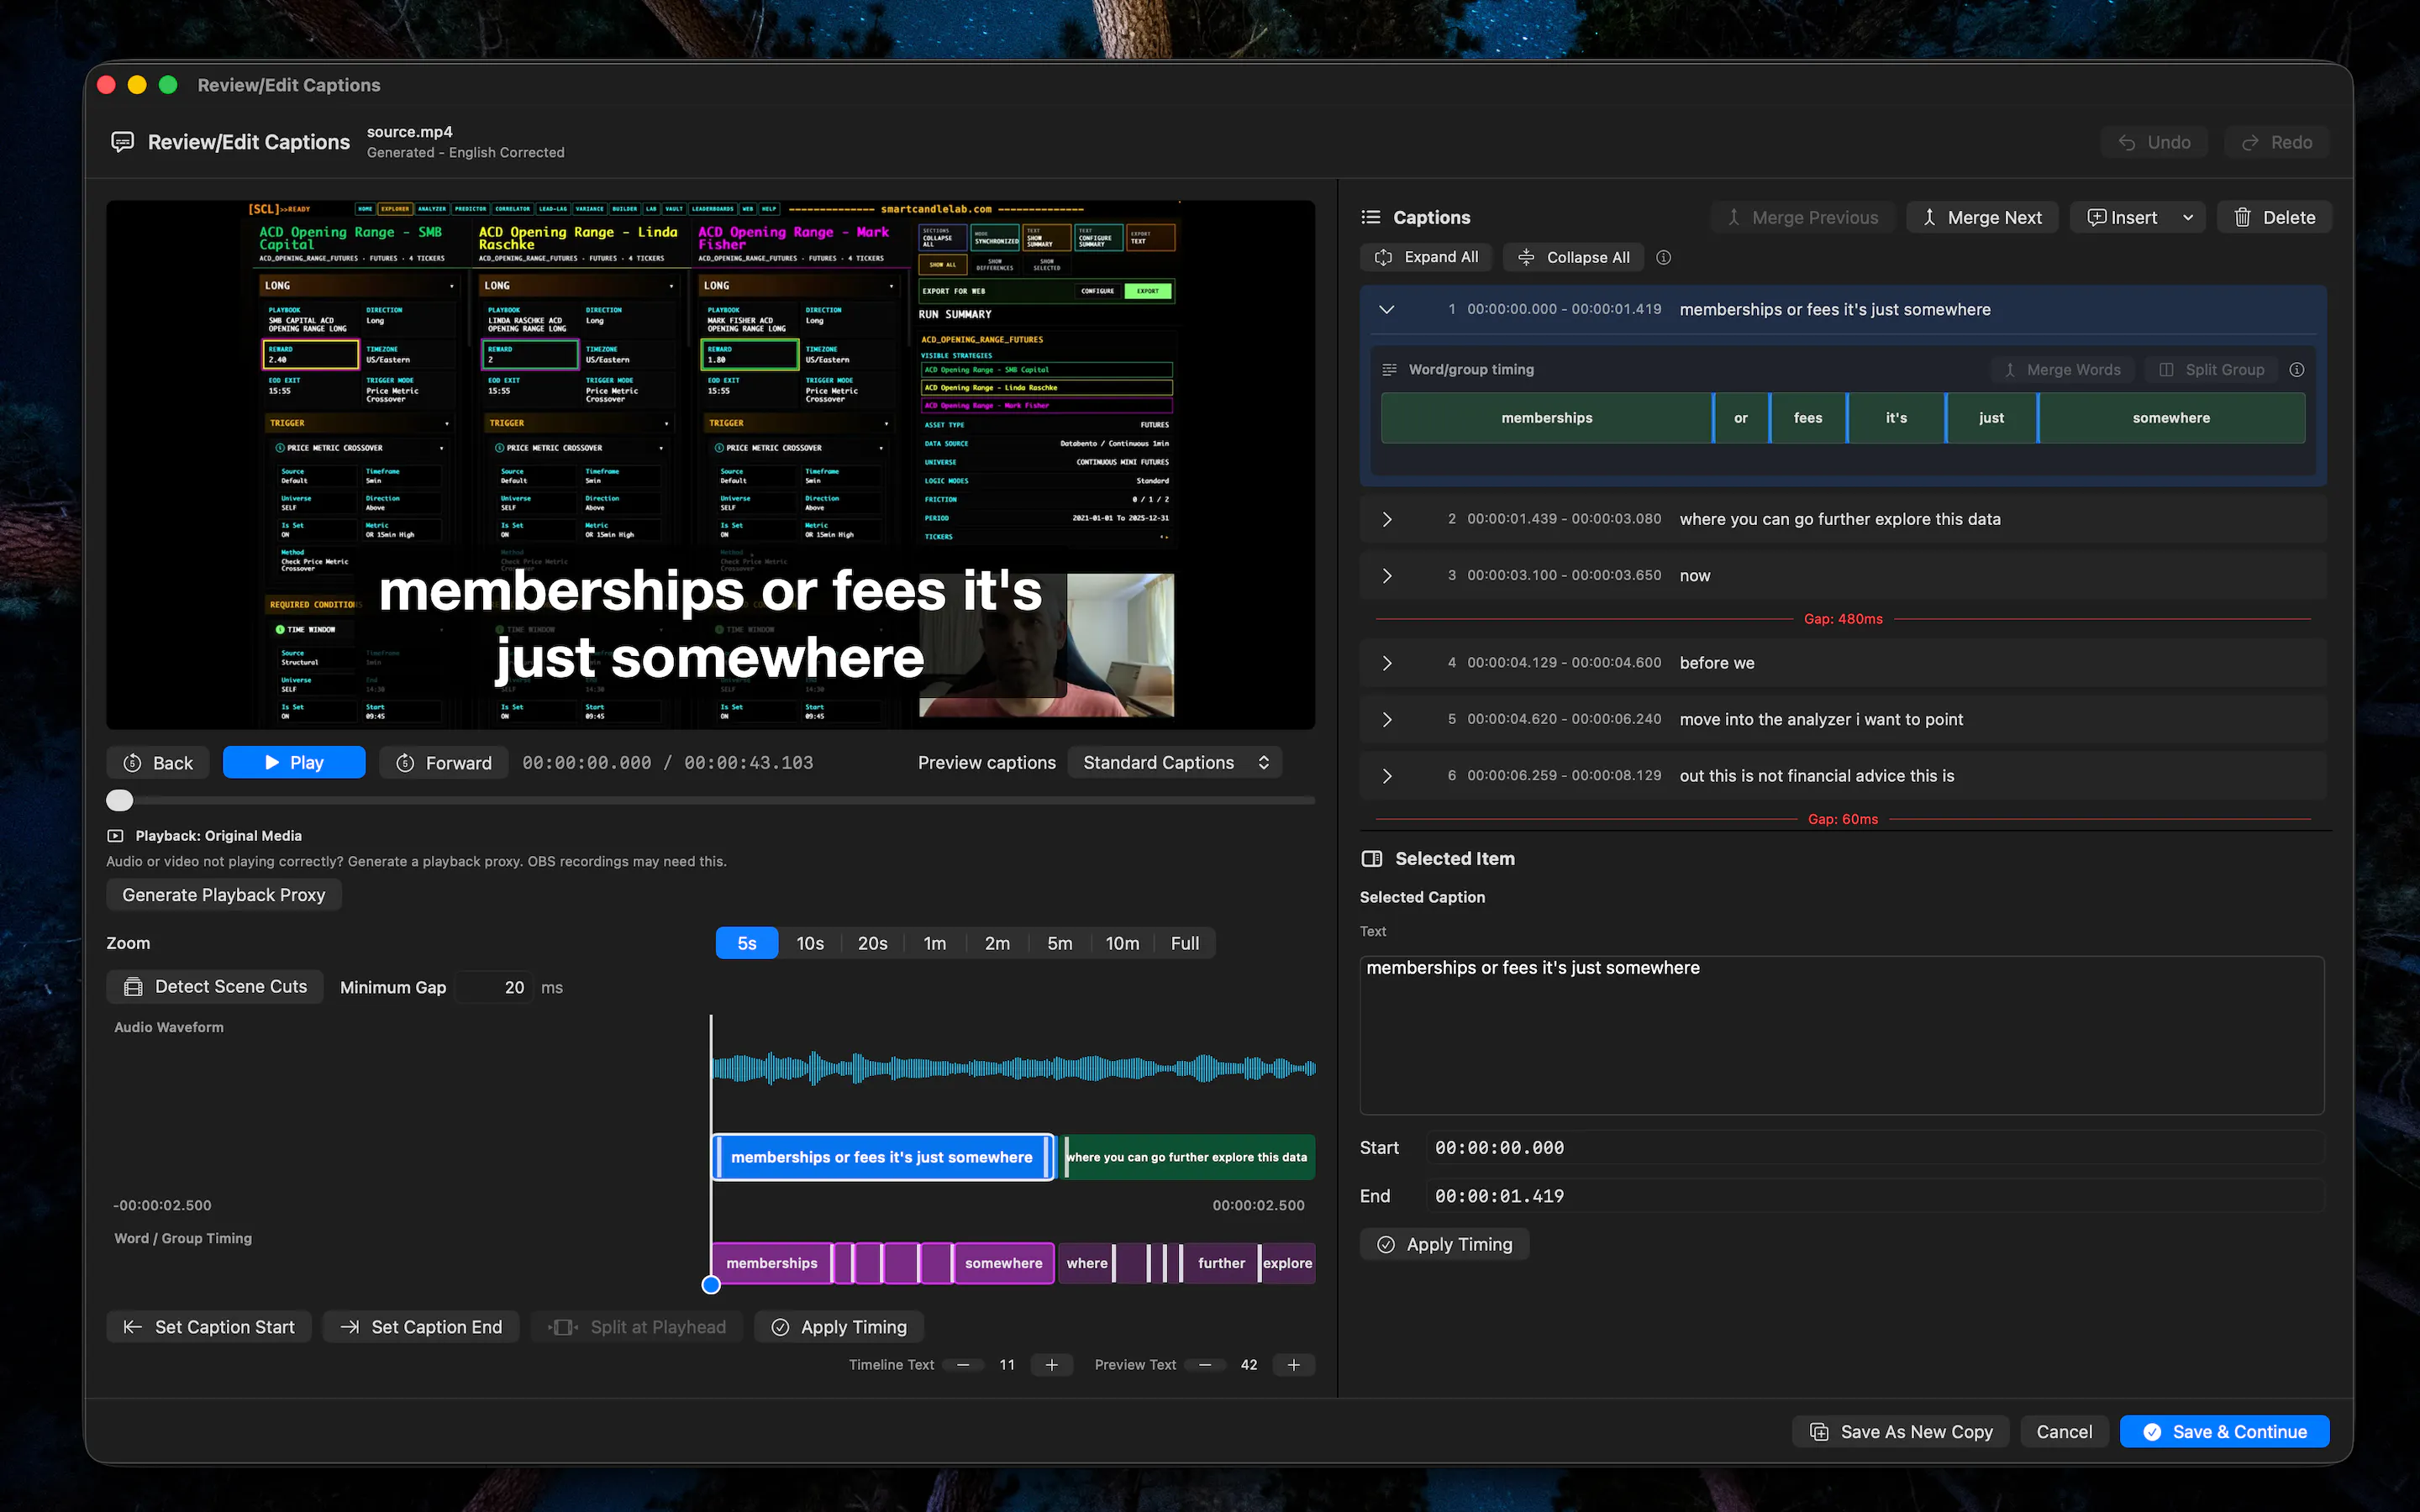Viewport: 2420px width, 1512px height.
Task: Skip back with the Back button
Action: (x=158, y=762)
